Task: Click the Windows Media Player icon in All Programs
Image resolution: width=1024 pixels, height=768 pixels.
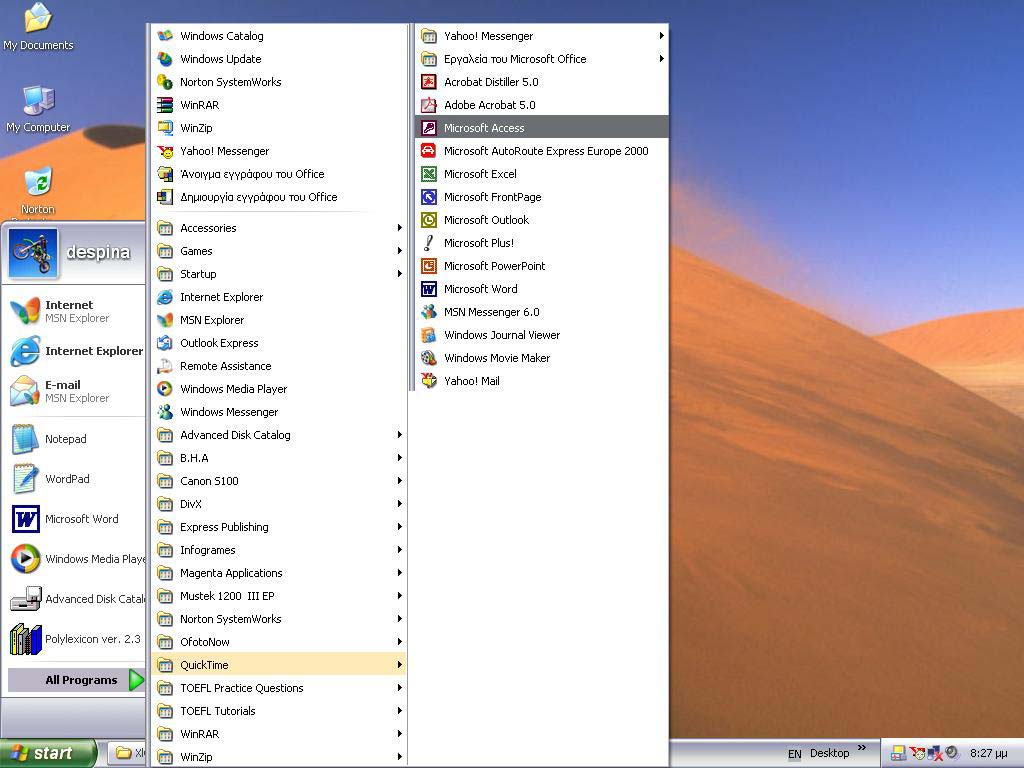Action: tap(165, 389)
